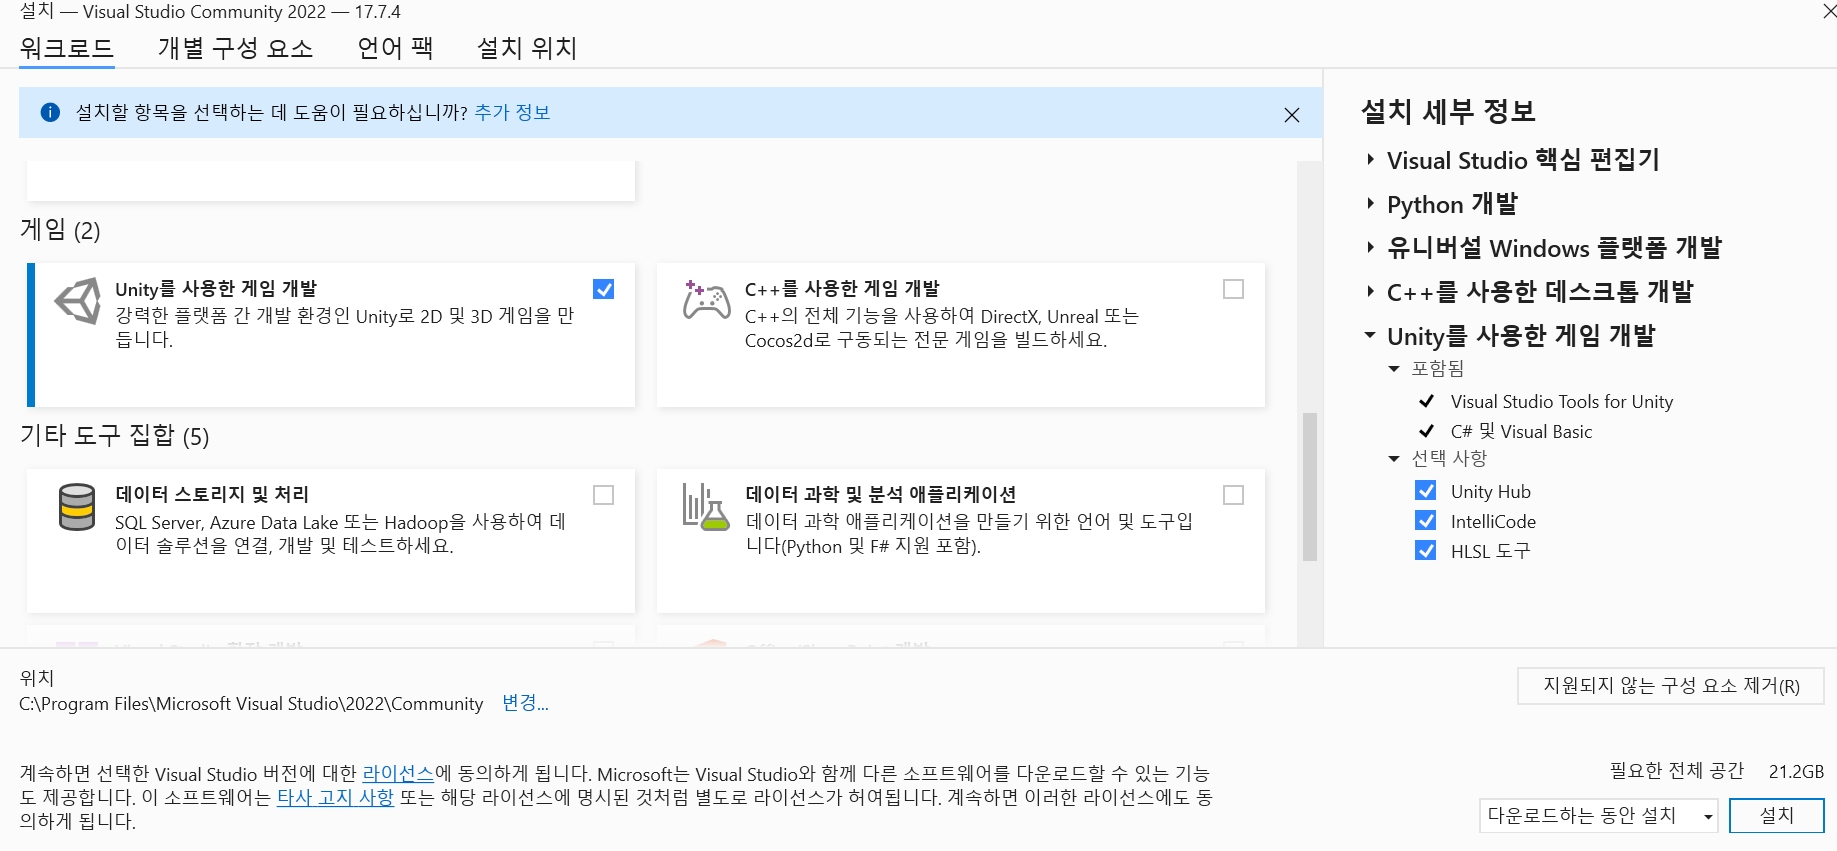
Task: Click the install path text
Action: pos(251,704)
